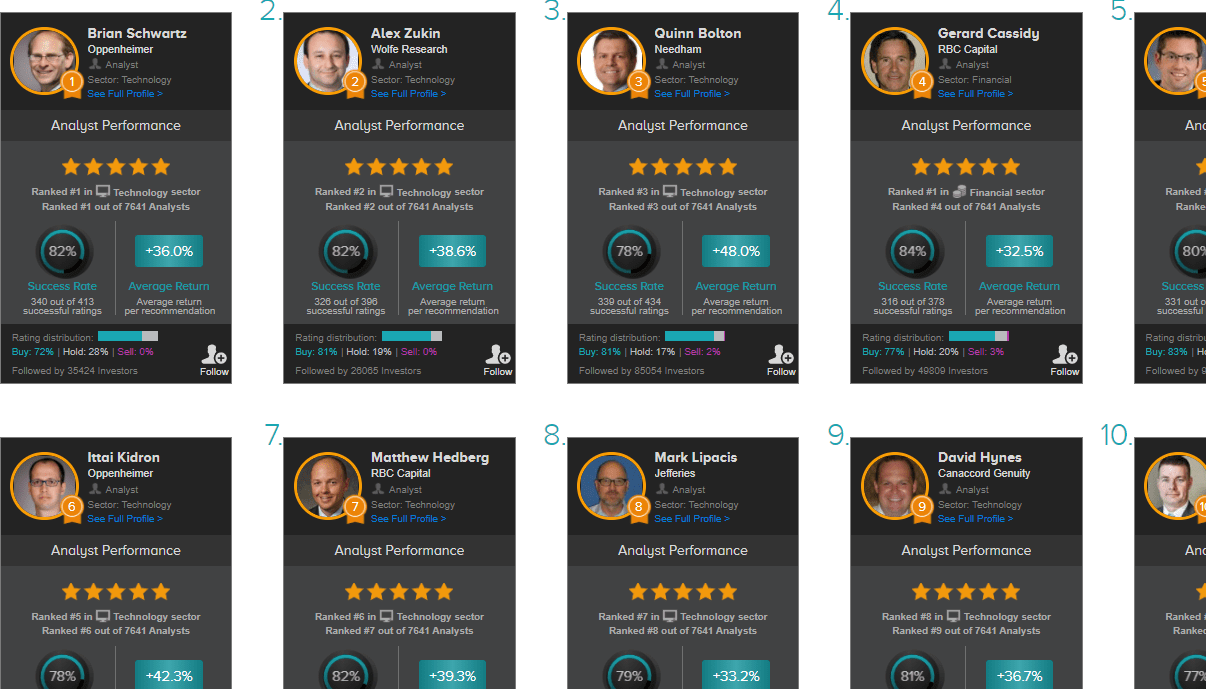Click David Hynes's rank 9 badge
Screen dimensions: 1206x689
coord(922,508)
